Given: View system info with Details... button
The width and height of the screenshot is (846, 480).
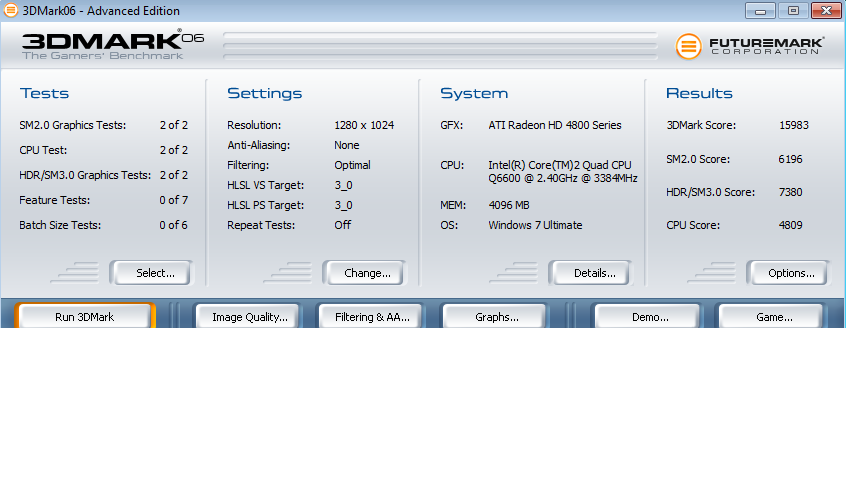Looking at the screenshot, I should (590, 273).
